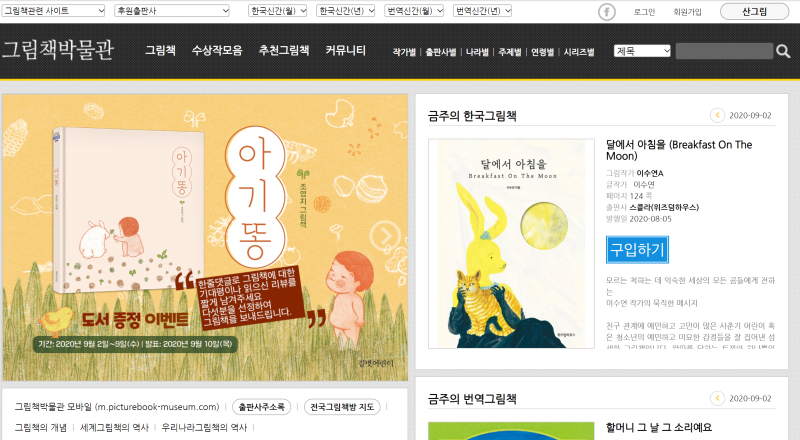
Task: Click the 회원가입 link
Action: 687,12
